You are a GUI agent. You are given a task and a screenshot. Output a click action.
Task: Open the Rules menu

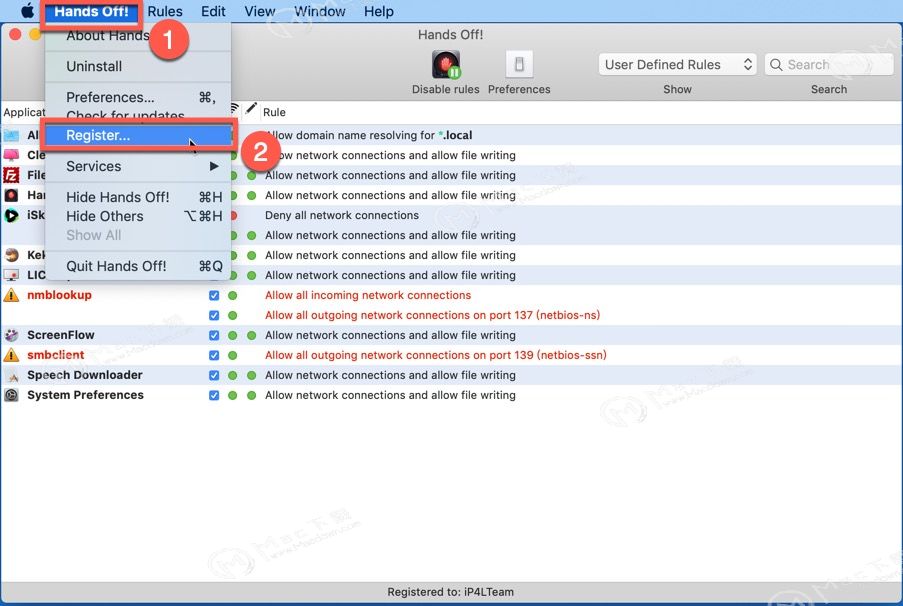tap(165, 12)
